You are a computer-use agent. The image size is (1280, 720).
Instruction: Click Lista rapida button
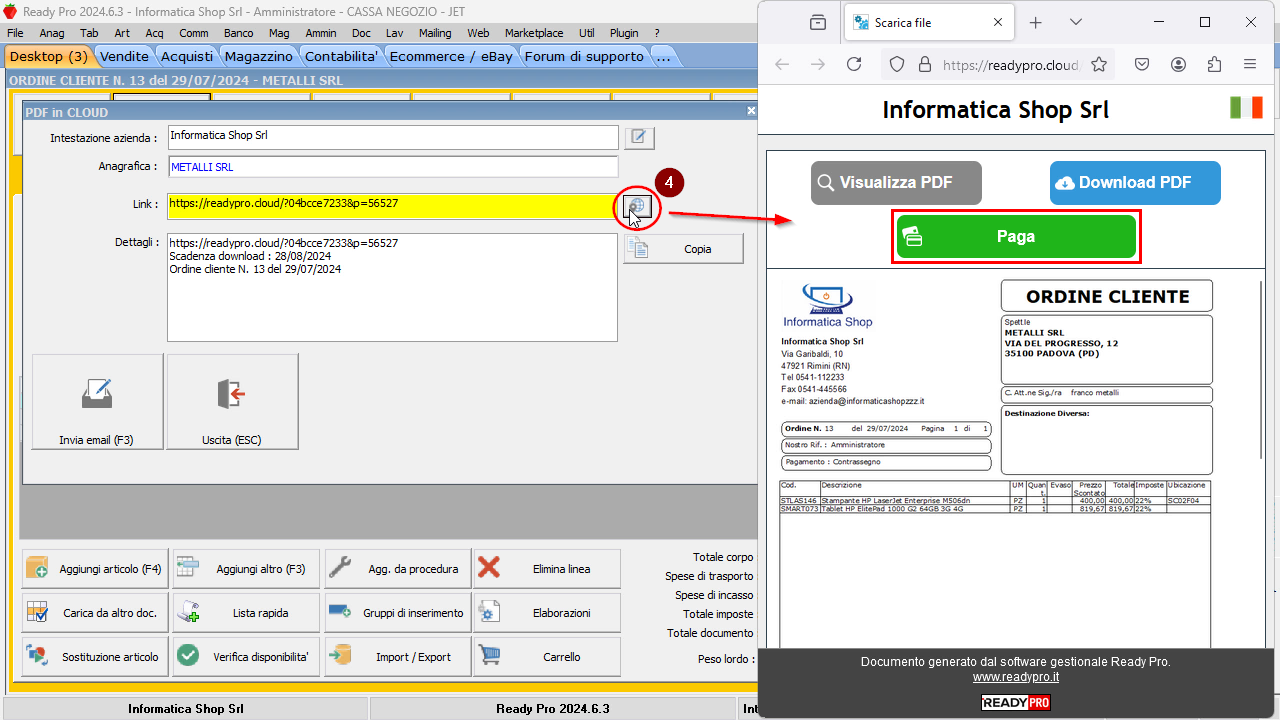point(246,613)
